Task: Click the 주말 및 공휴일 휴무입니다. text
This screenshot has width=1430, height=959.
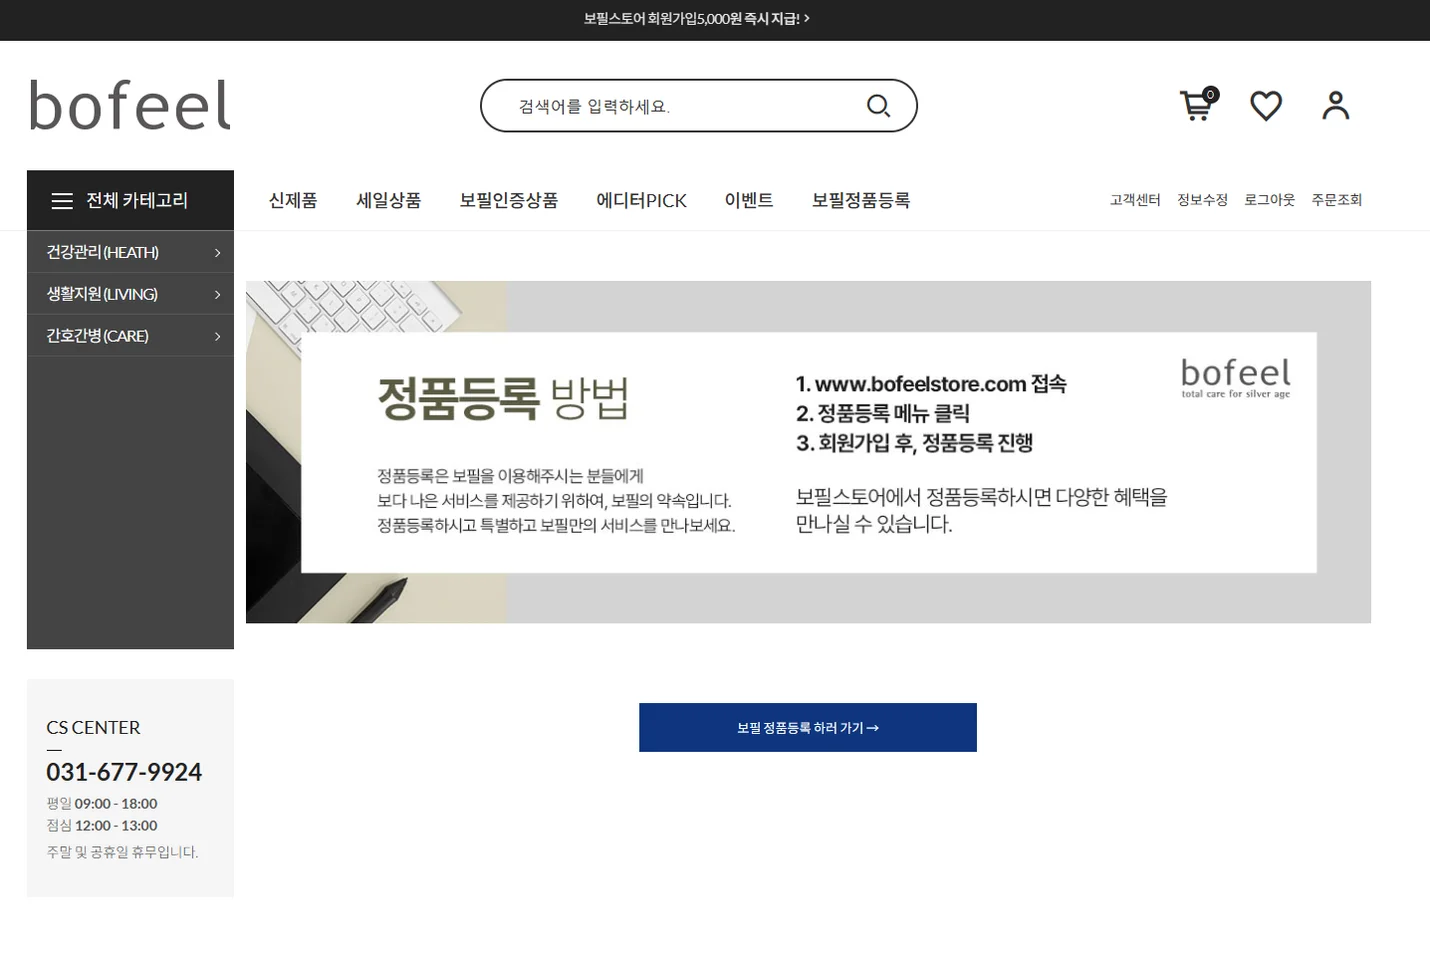Action: pos(122,852)
